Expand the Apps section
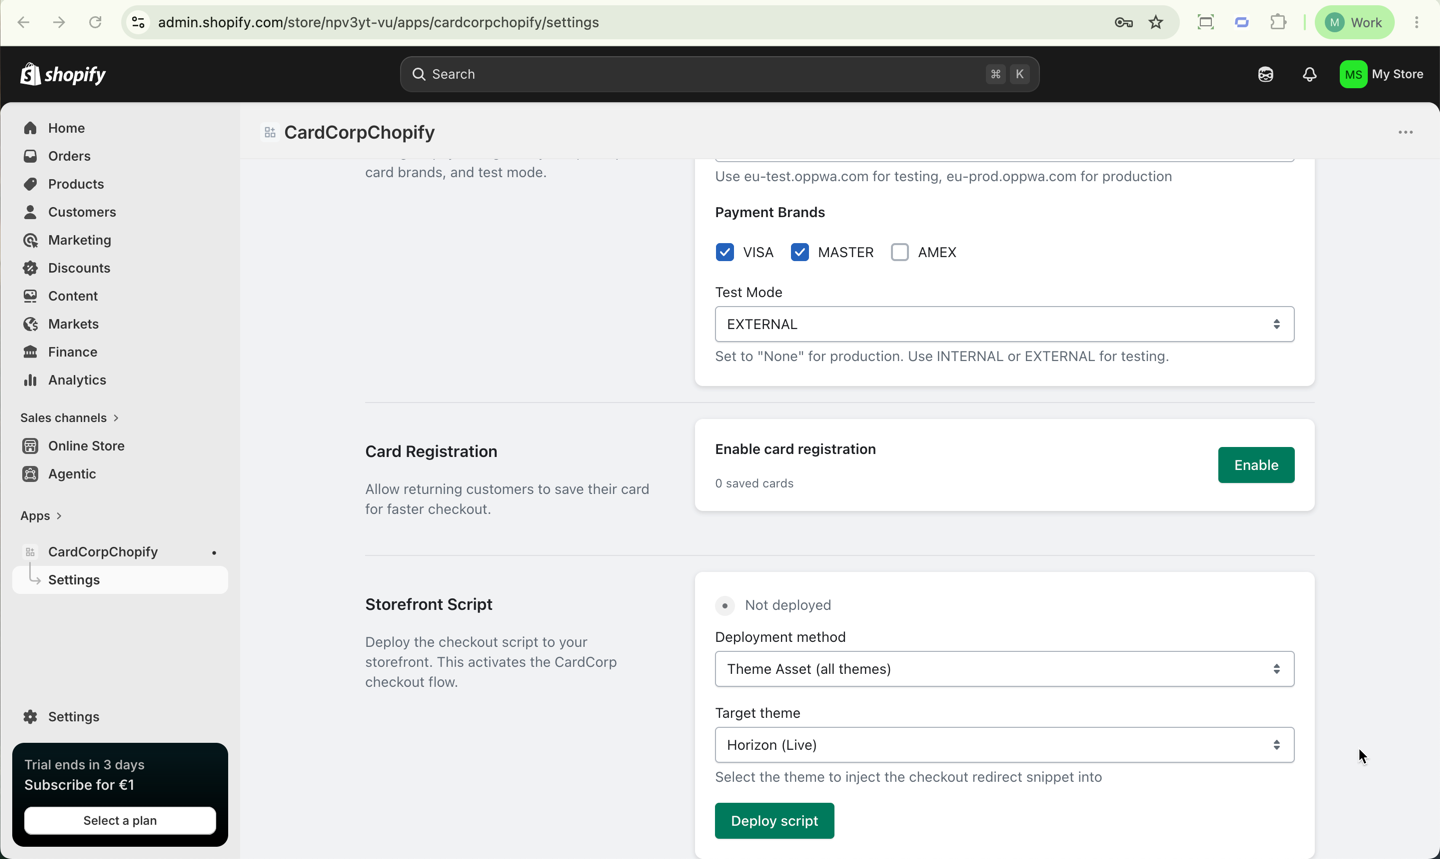1440x859 pixels. coord(41,516)
